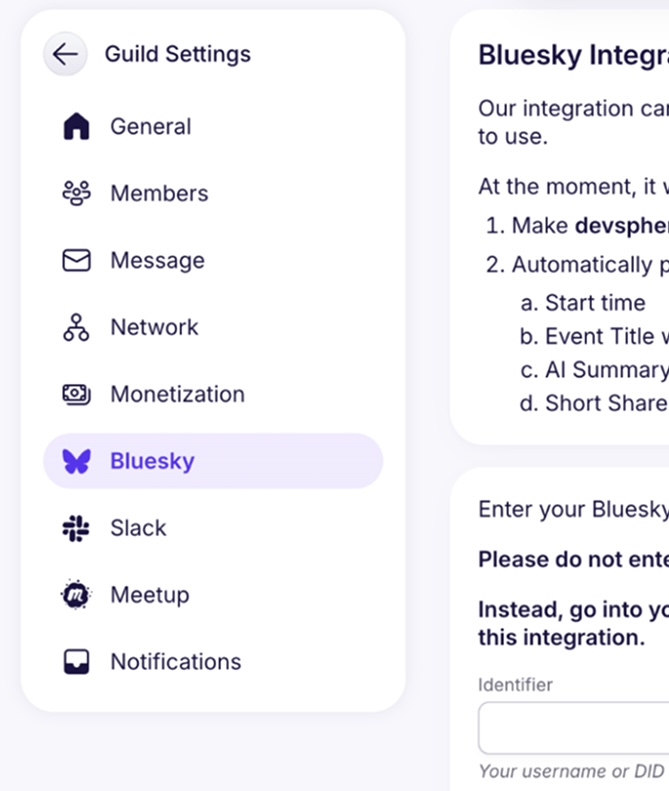Image resolution: width=669 pixels, height=791 pixels.
Task: Select Network in the sidebar
Action: pos(154,327)
